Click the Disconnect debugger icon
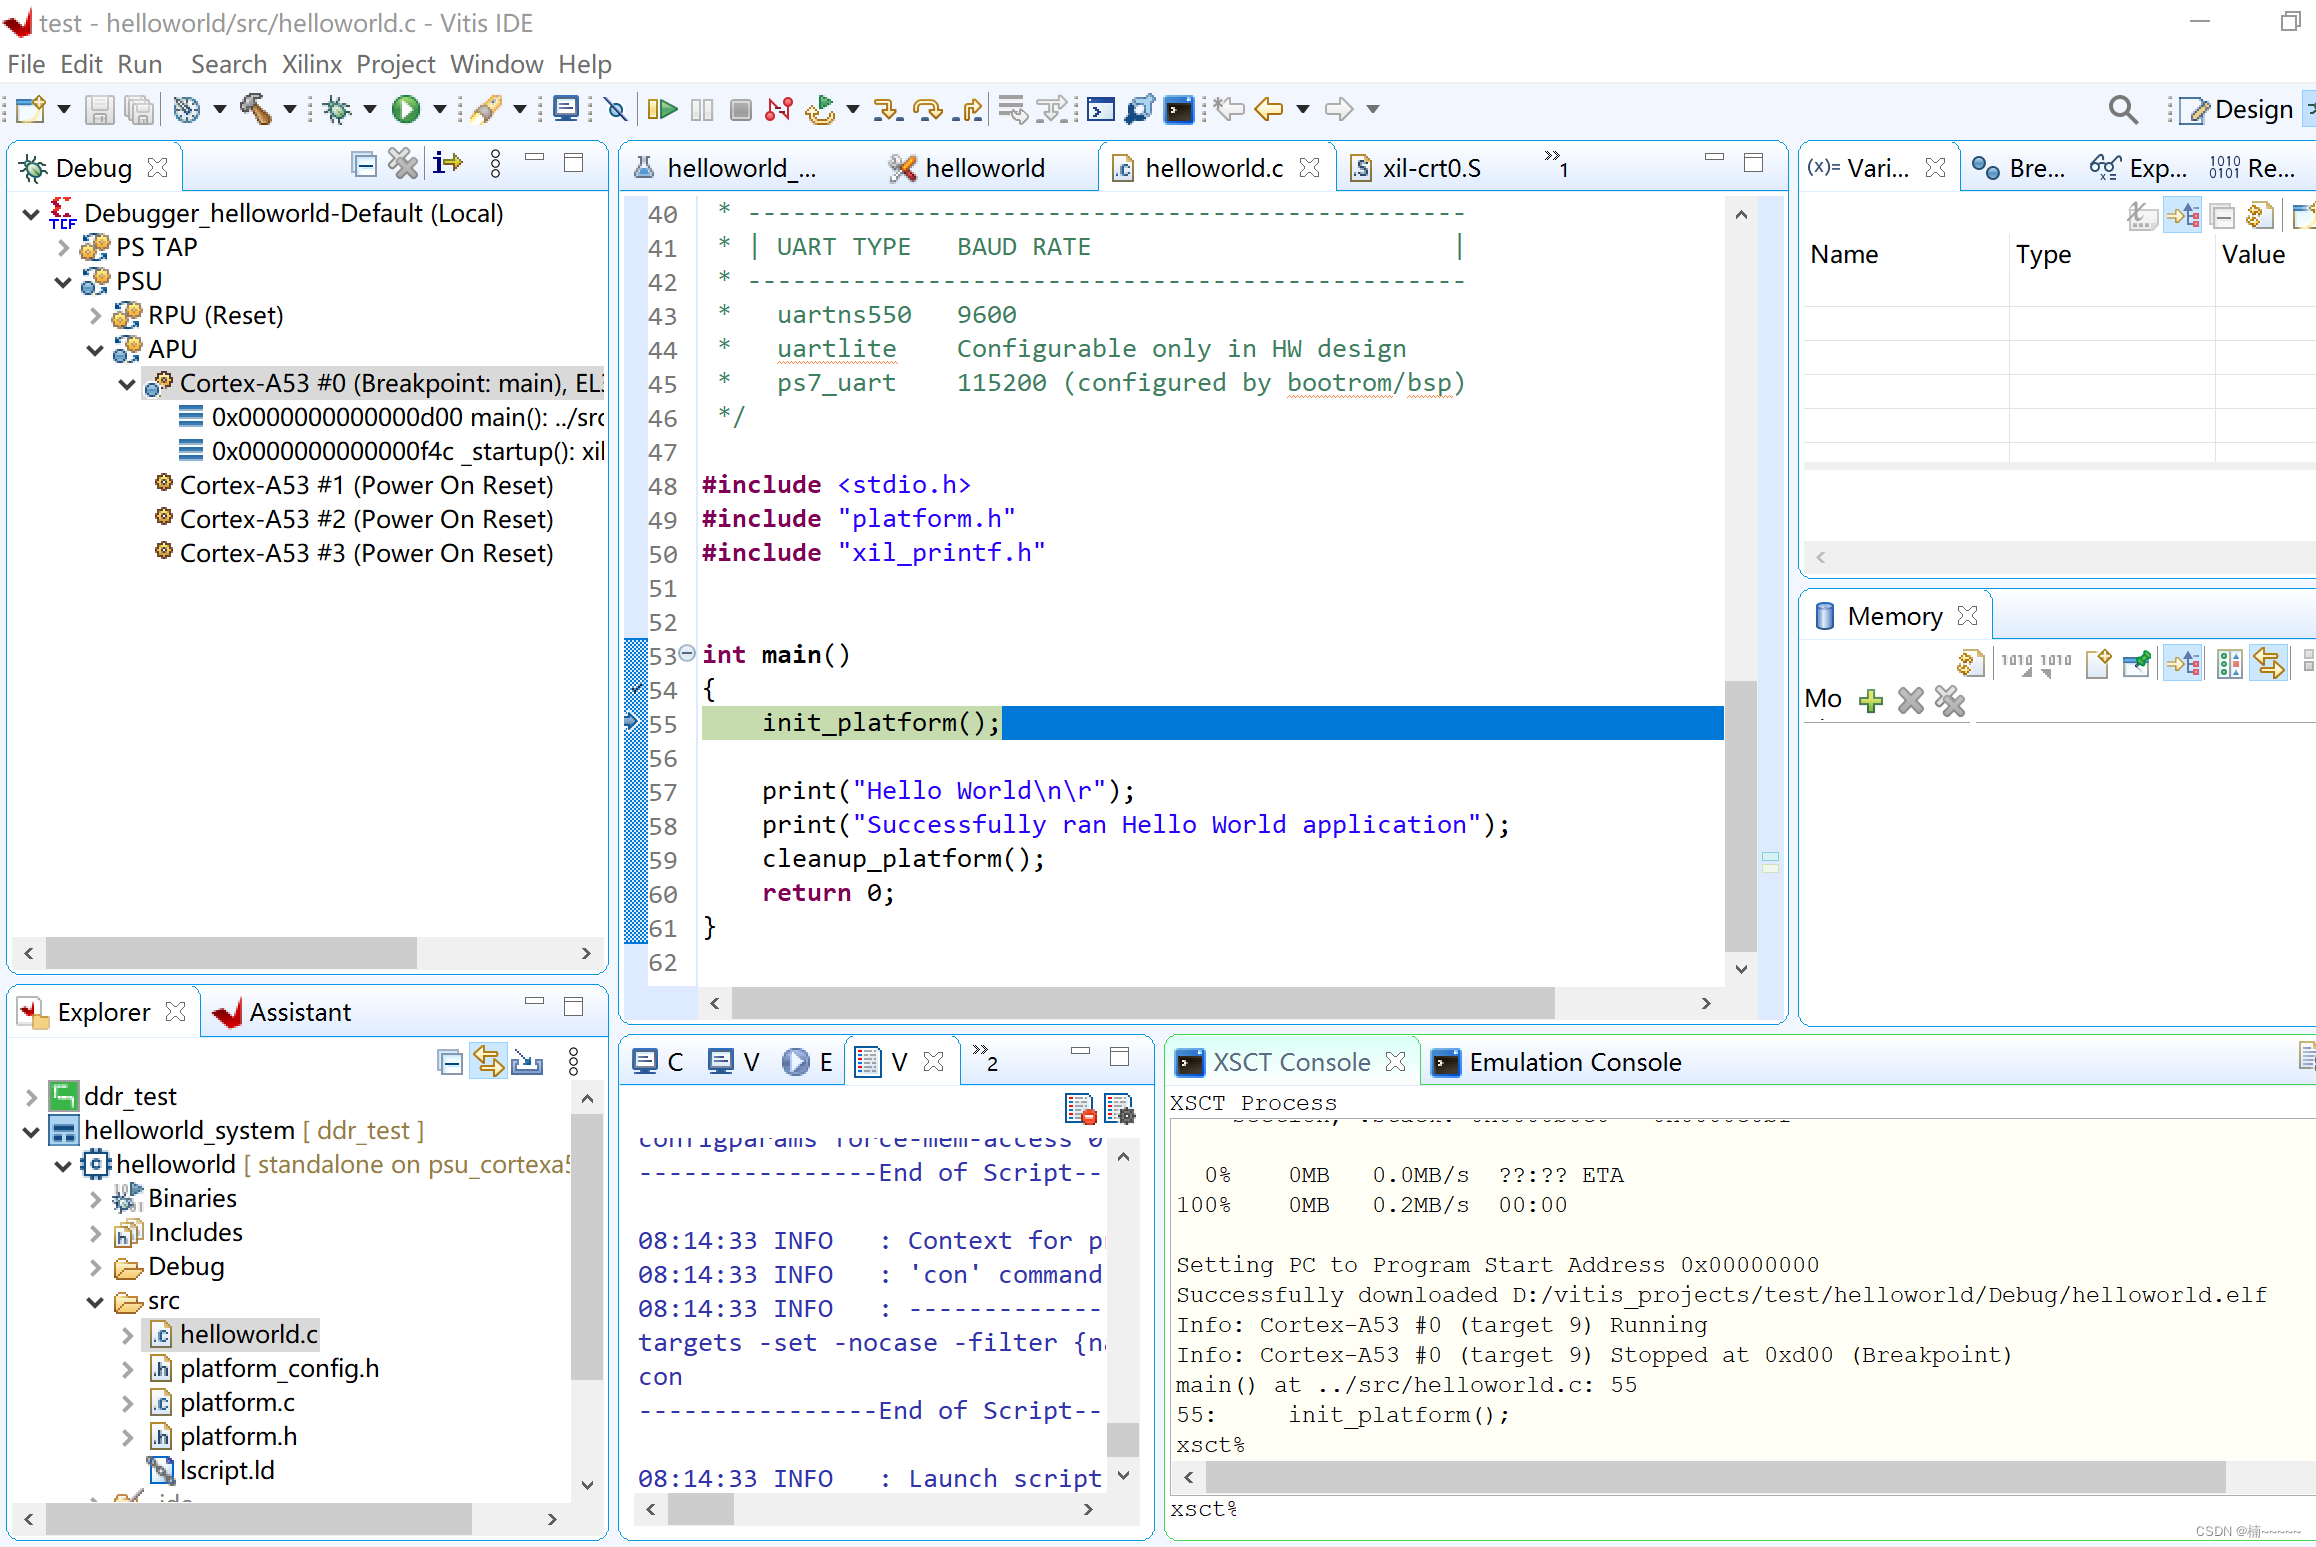 tap(778, 109)
